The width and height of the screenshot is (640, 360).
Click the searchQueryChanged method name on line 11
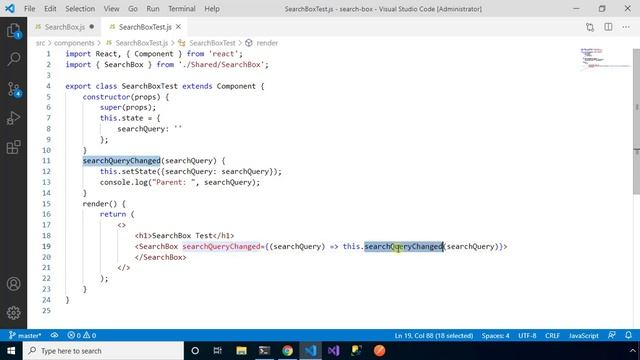pyautogui.click(x=121, y=161)
